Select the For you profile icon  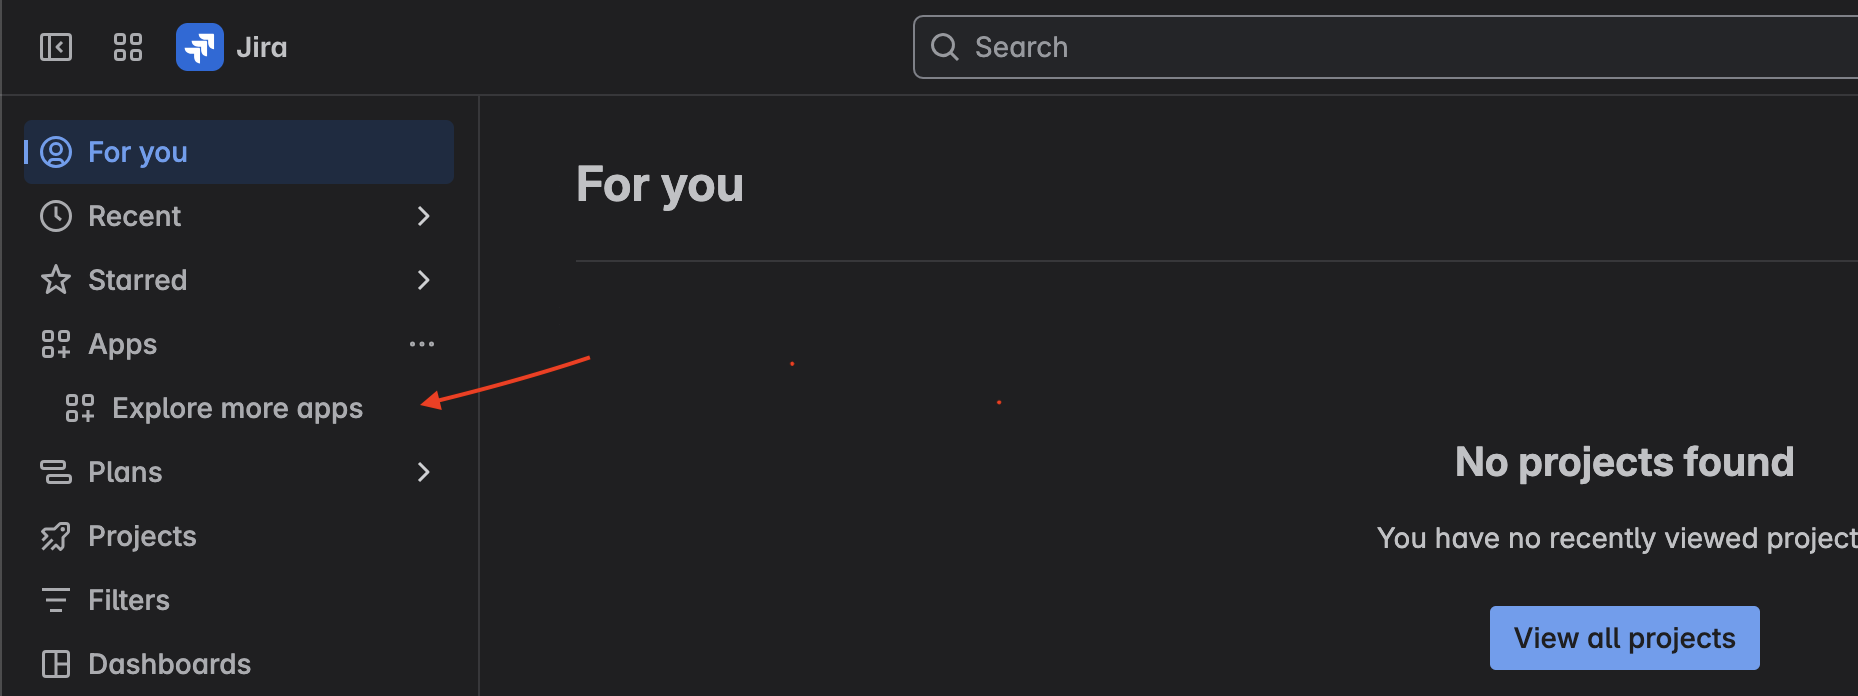[x=55, y=151]
